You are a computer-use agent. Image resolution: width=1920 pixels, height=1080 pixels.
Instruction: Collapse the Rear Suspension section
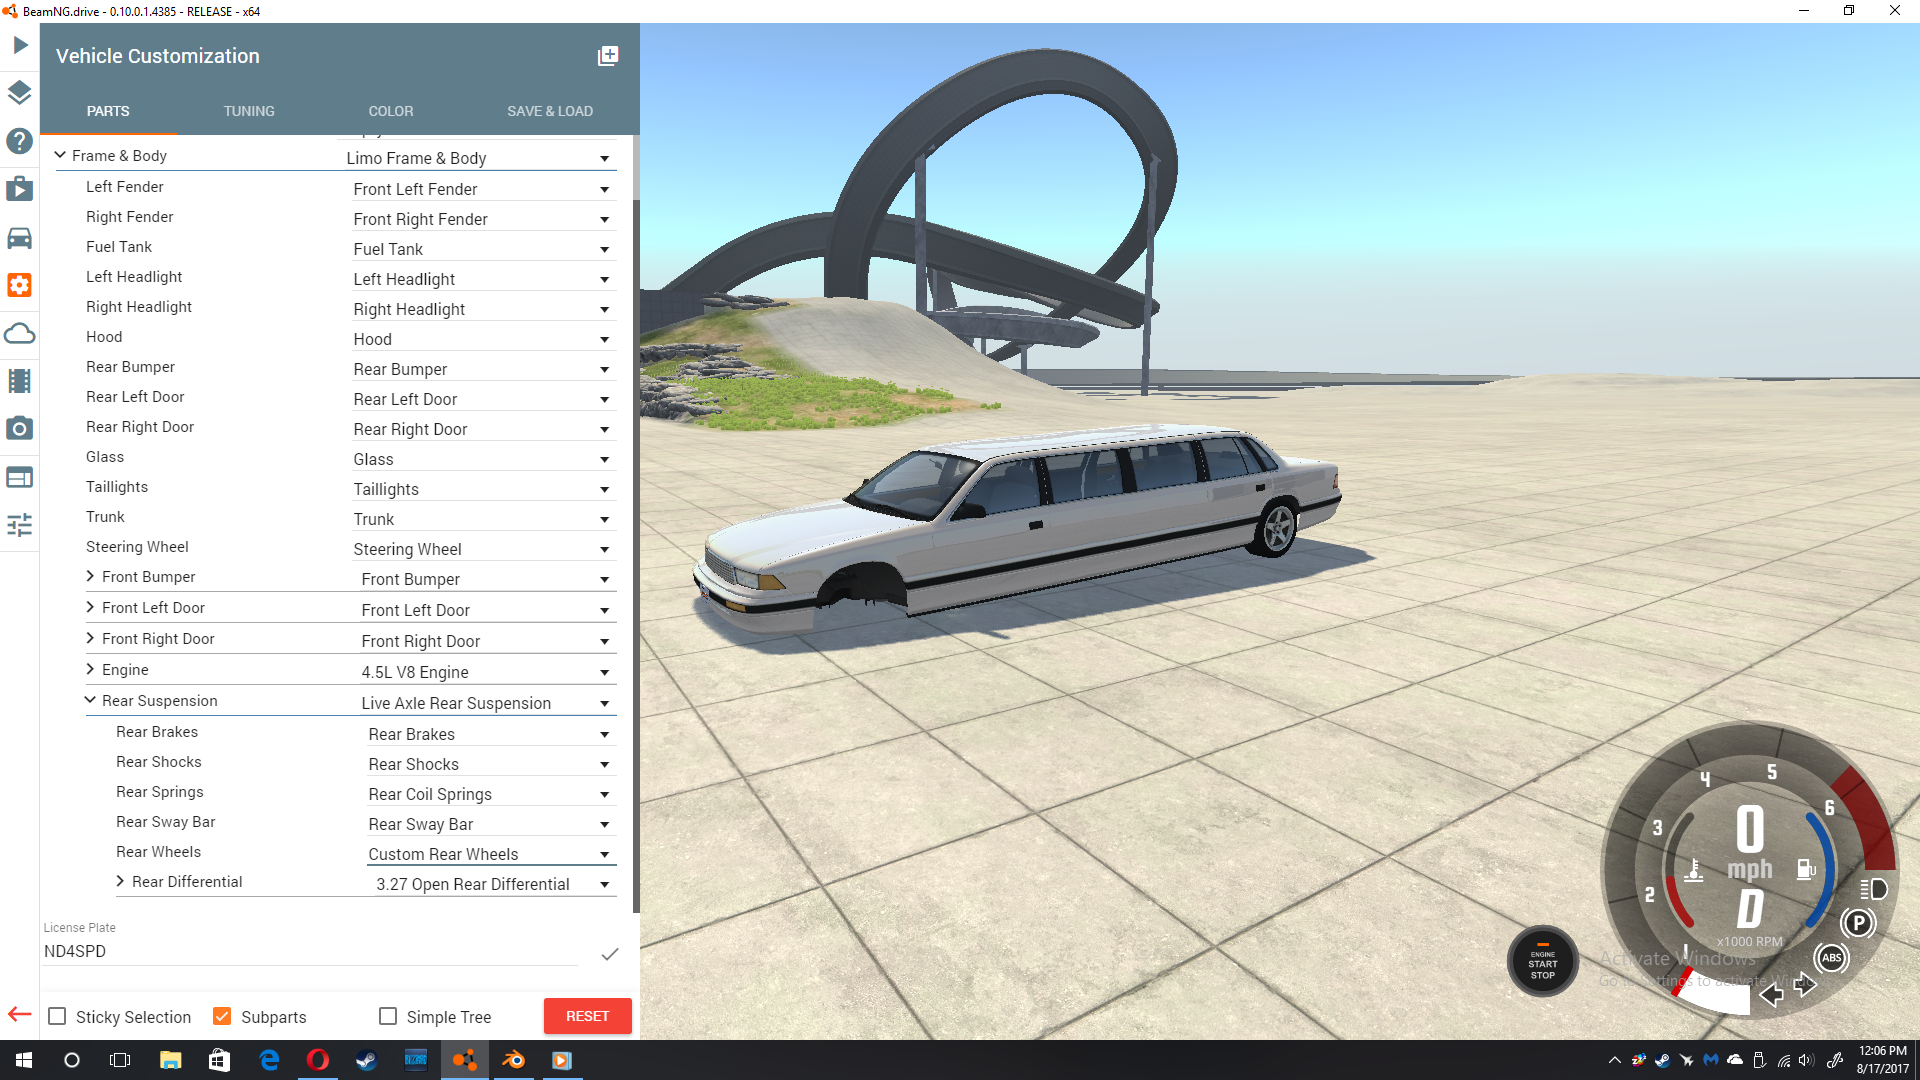[x=91, y=700]
